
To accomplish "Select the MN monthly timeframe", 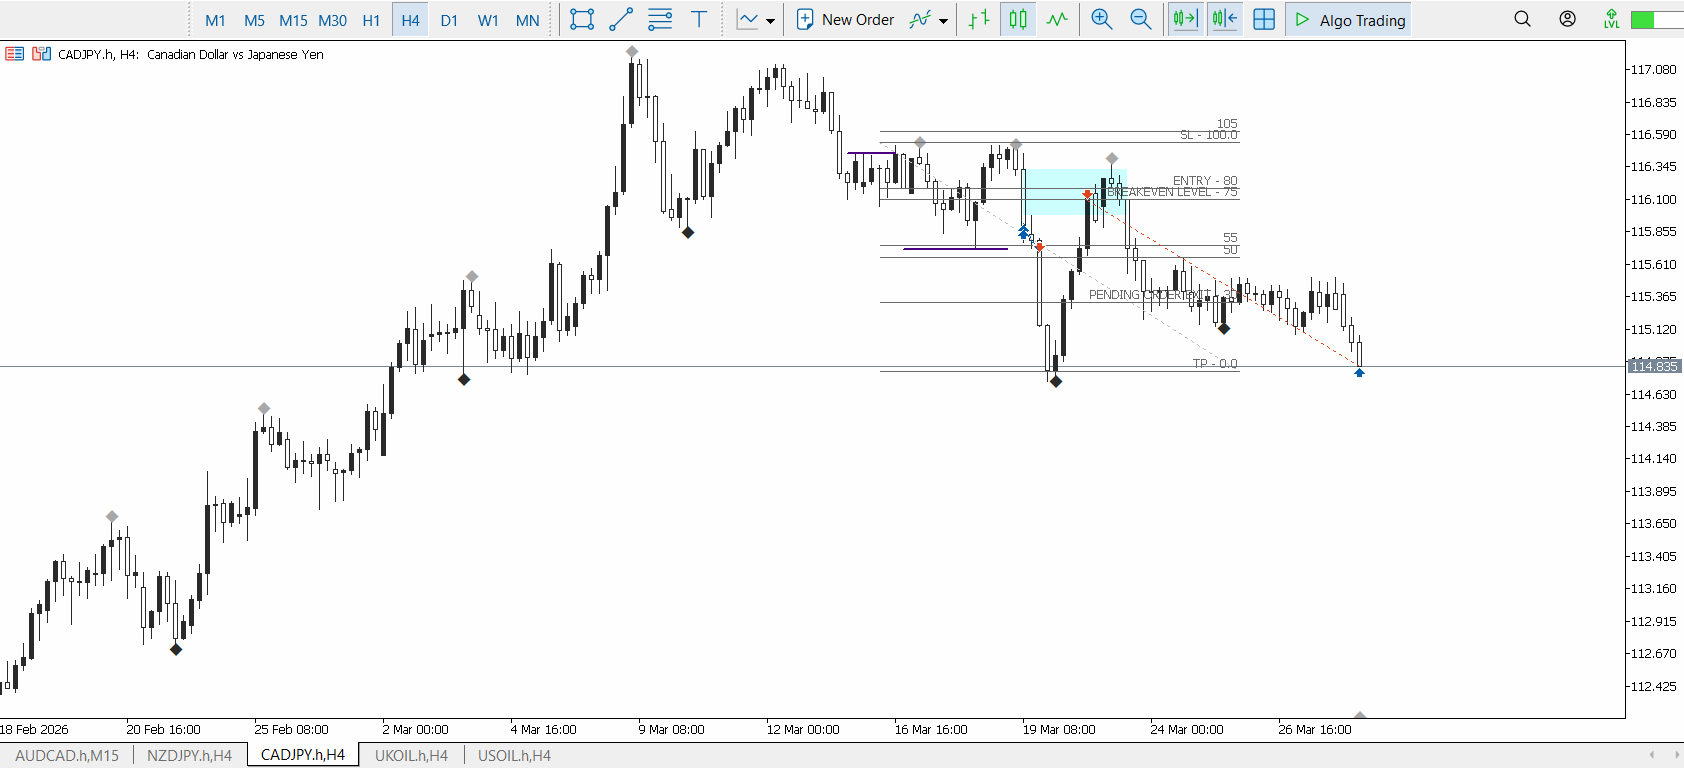I will pyautogui.click(x=527, y=20).
